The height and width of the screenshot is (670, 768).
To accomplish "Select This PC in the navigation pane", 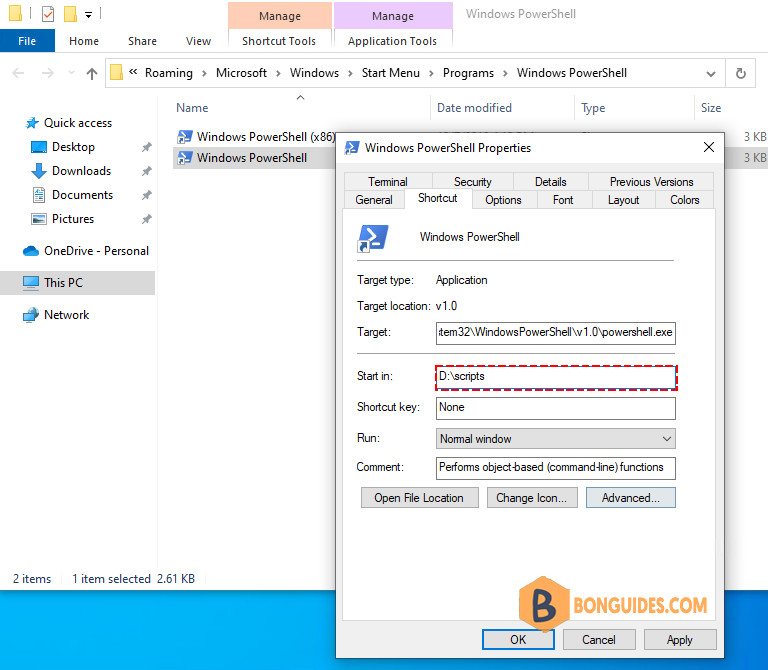I will coord(77,283).
